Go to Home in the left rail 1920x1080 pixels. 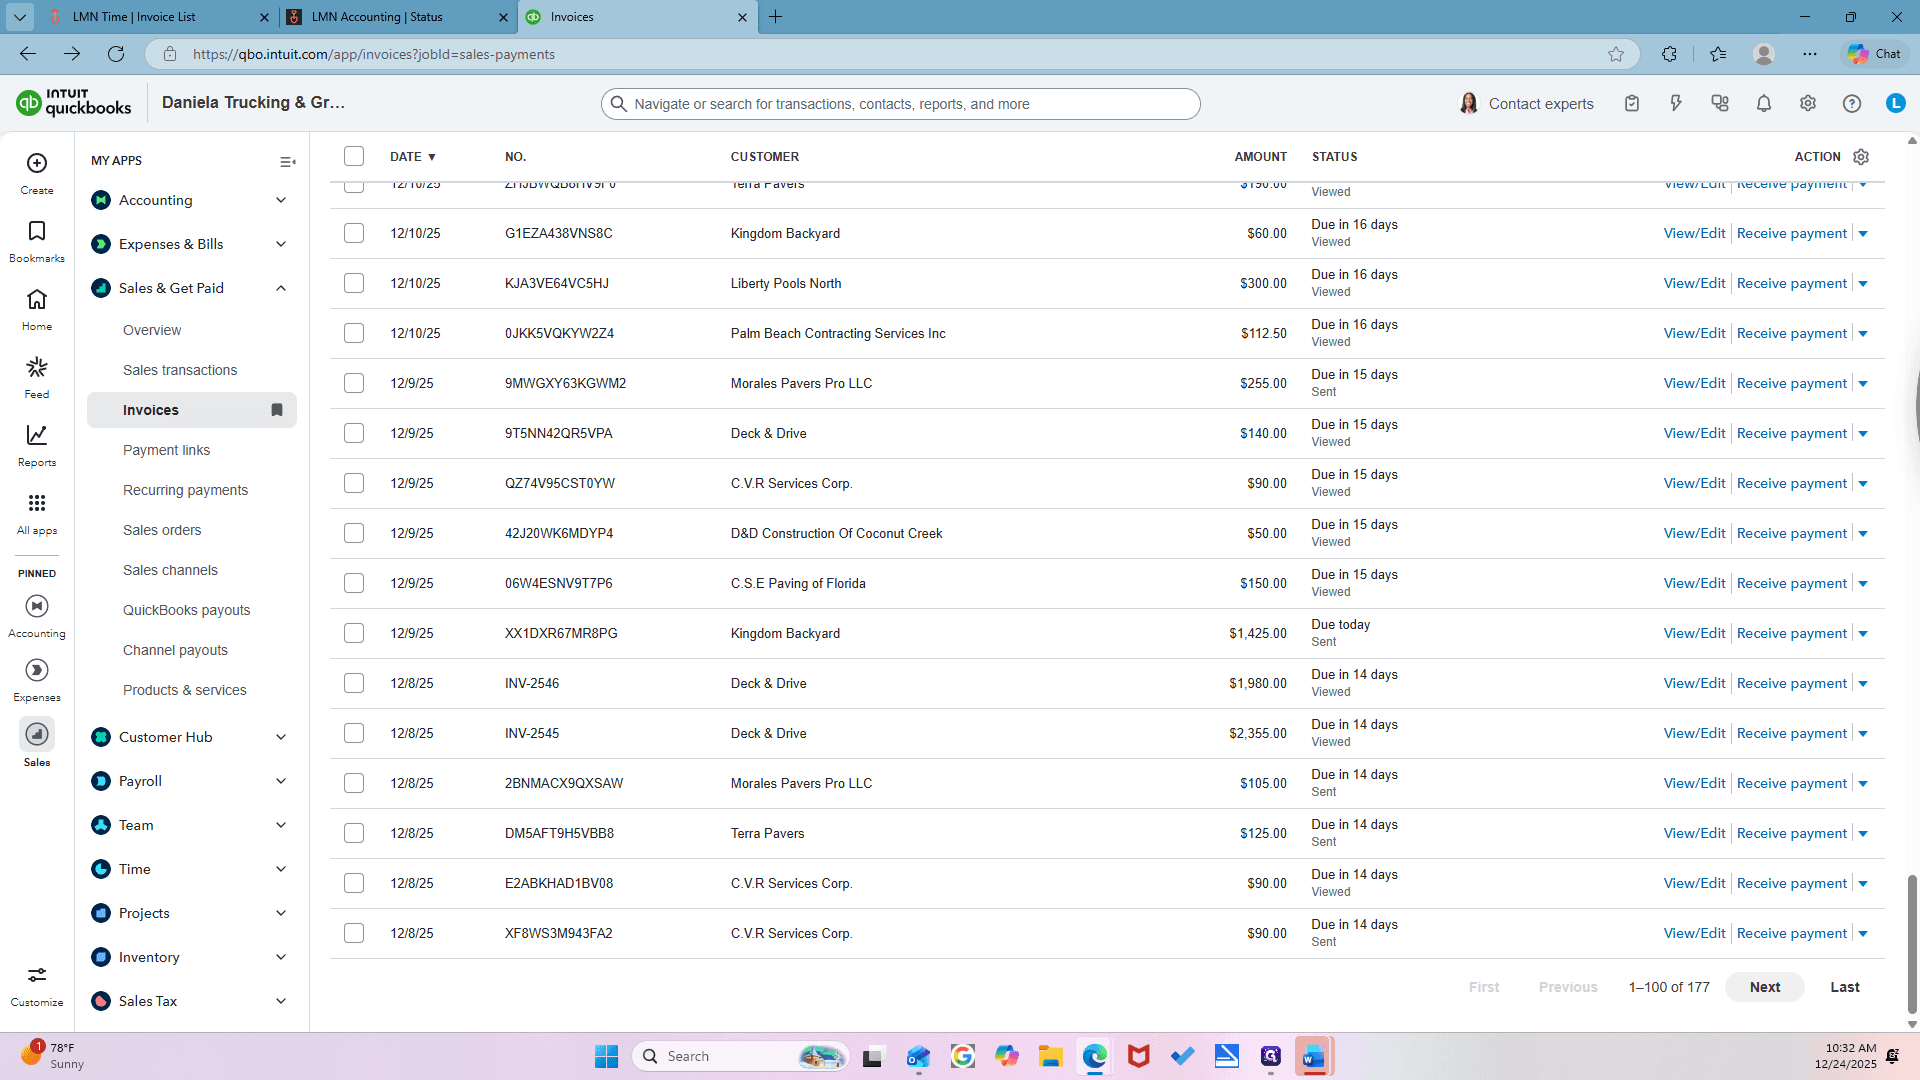click(37, 299)
